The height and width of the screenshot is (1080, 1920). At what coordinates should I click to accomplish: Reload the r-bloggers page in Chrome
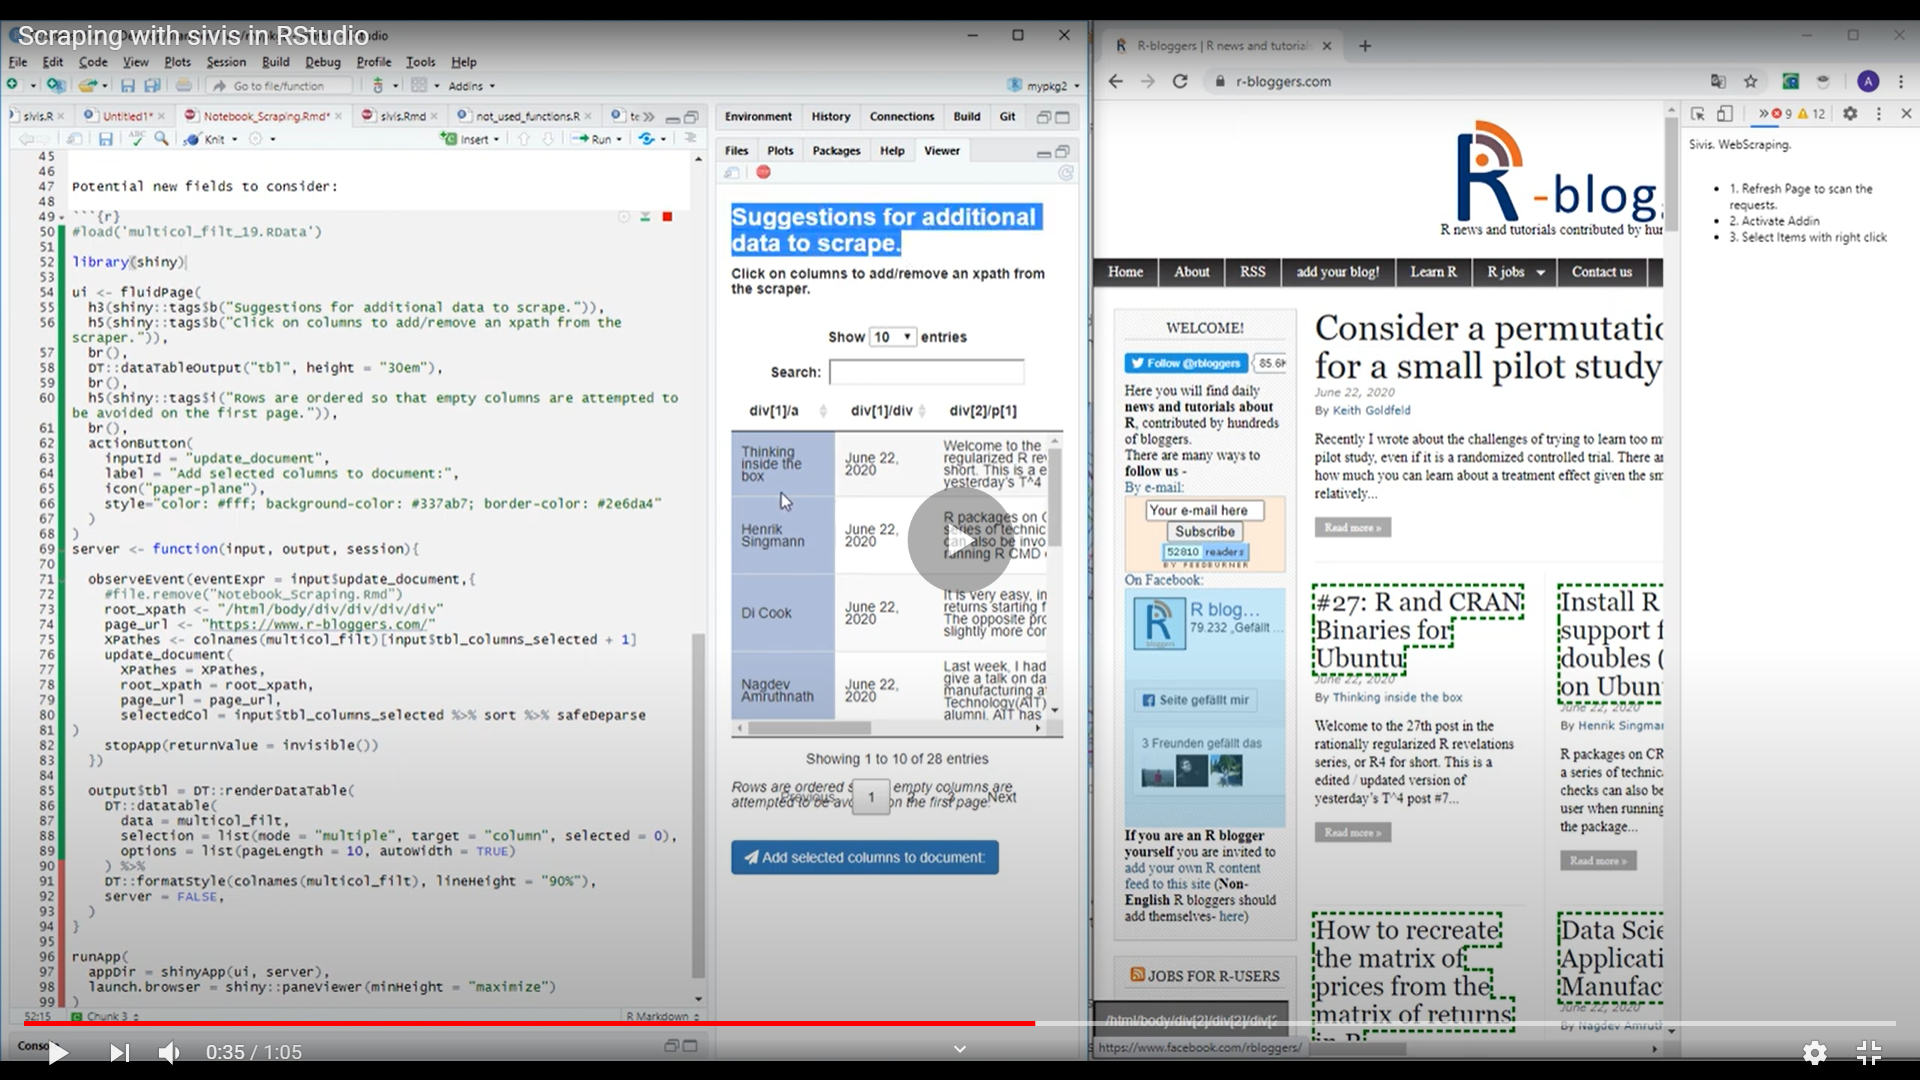(x=1180, y=82)
